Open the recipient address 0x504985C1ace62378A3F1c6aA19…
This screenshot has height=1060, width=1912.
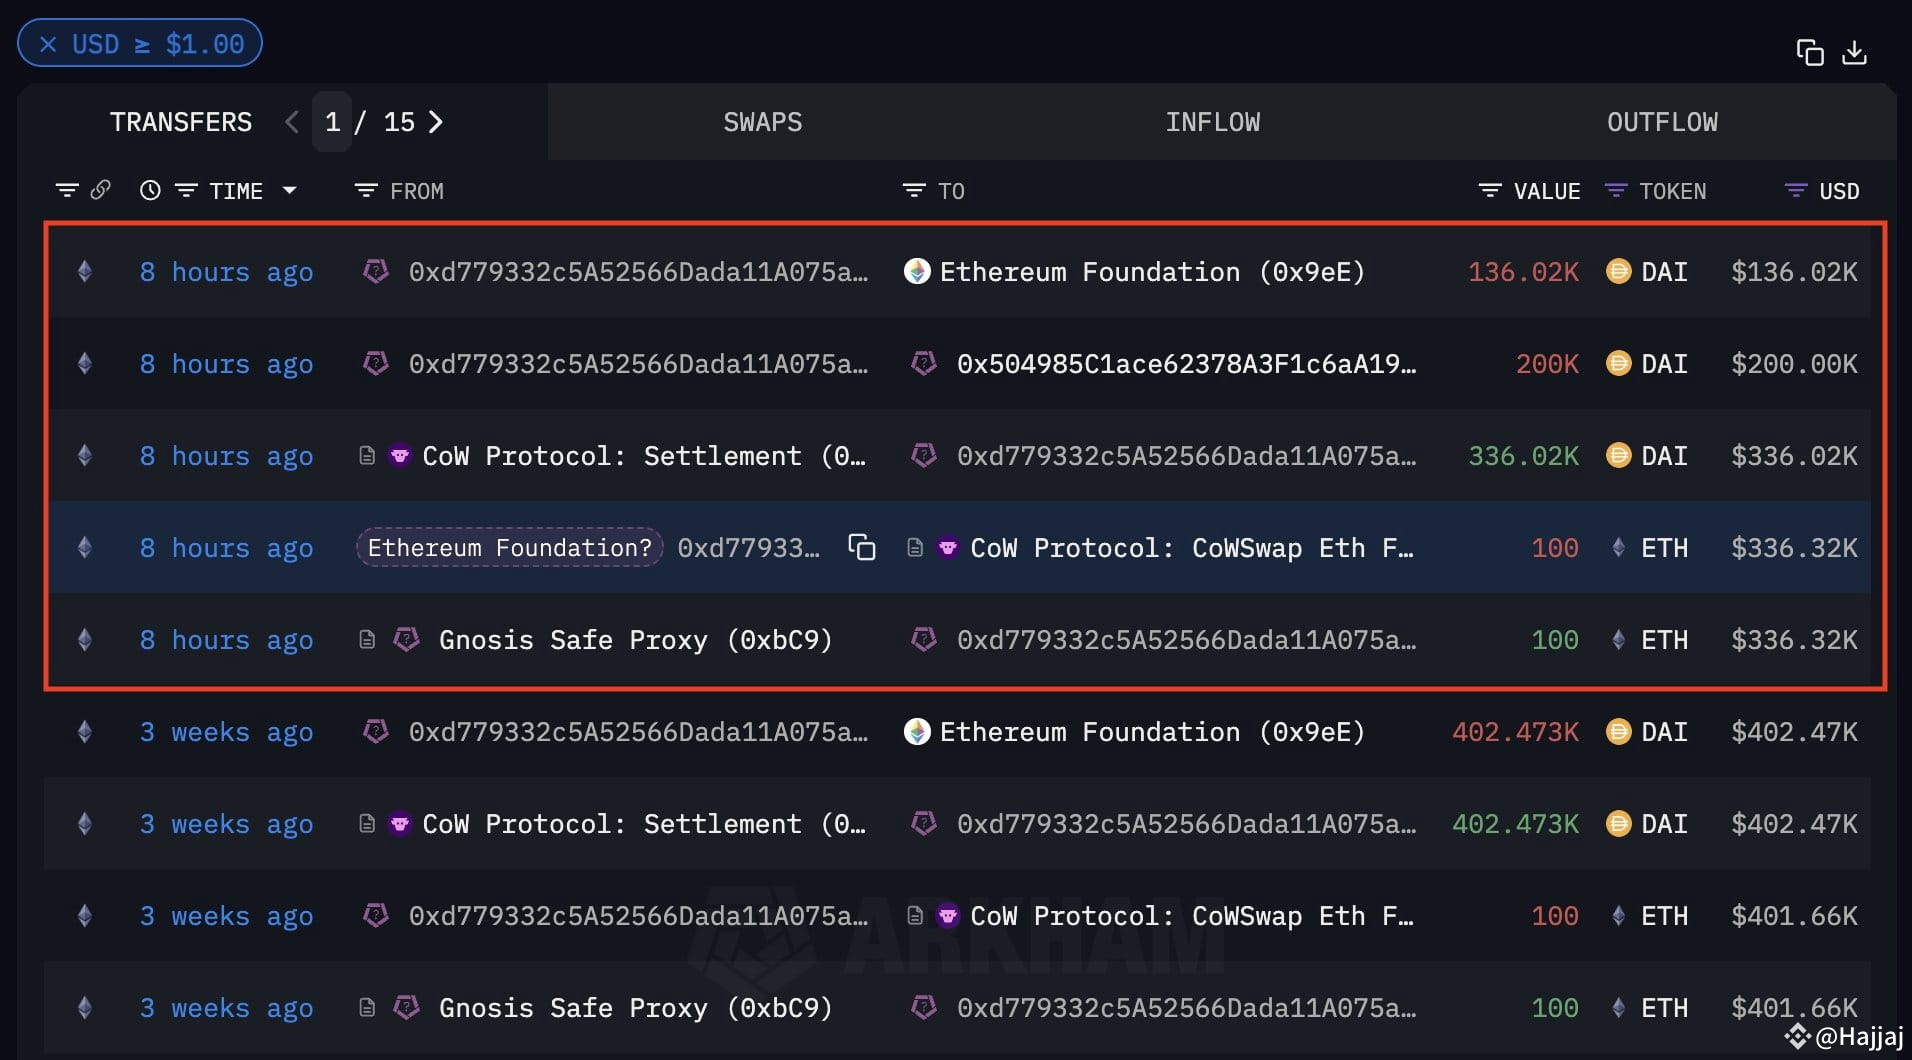pyautogui.click(x=1186, y=364)
